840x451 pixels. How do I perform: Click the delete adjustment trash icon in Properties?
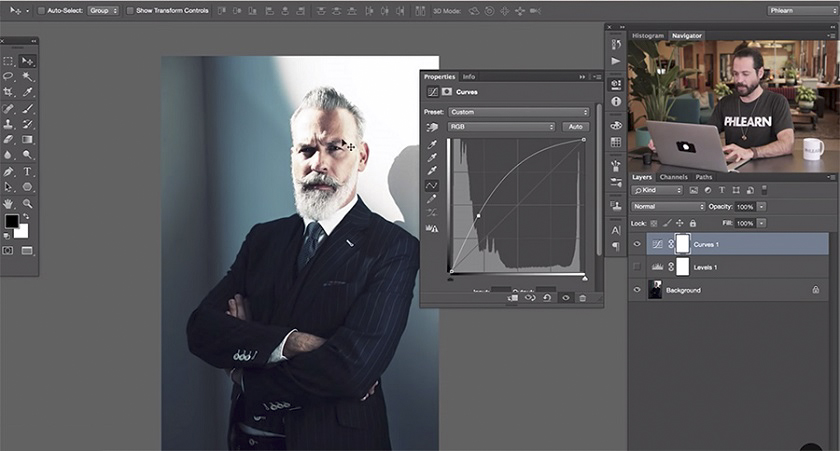pyautogui.click(x=582, y=298)
